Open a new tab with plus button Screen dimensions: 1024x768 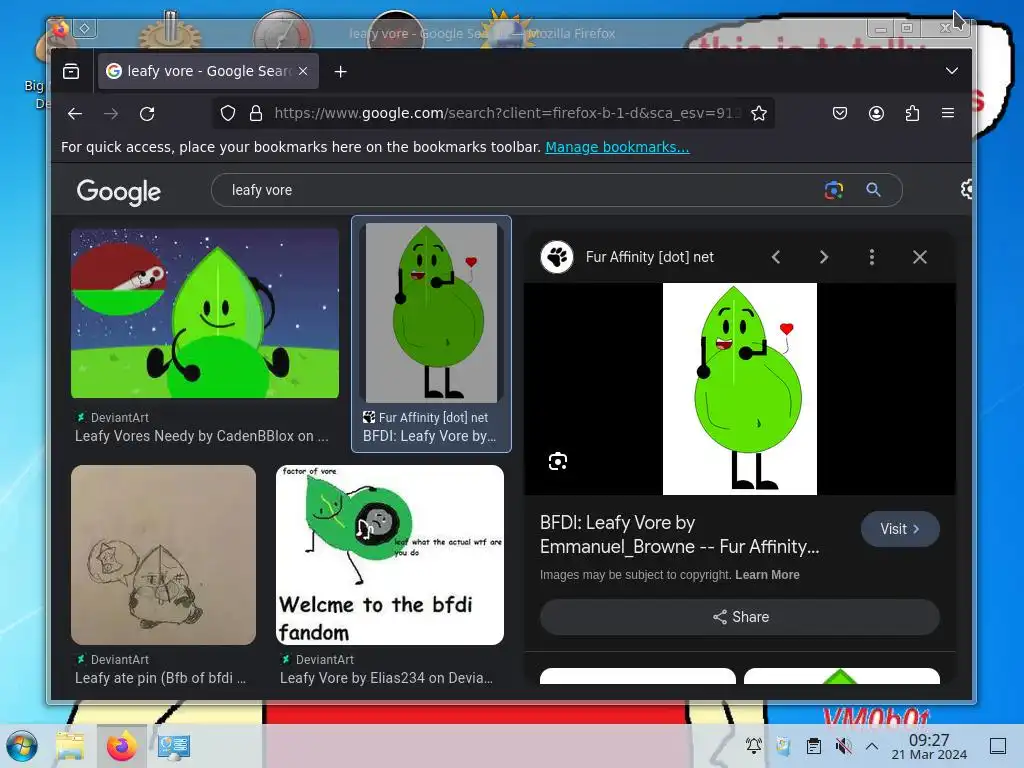tap(340, 71)
